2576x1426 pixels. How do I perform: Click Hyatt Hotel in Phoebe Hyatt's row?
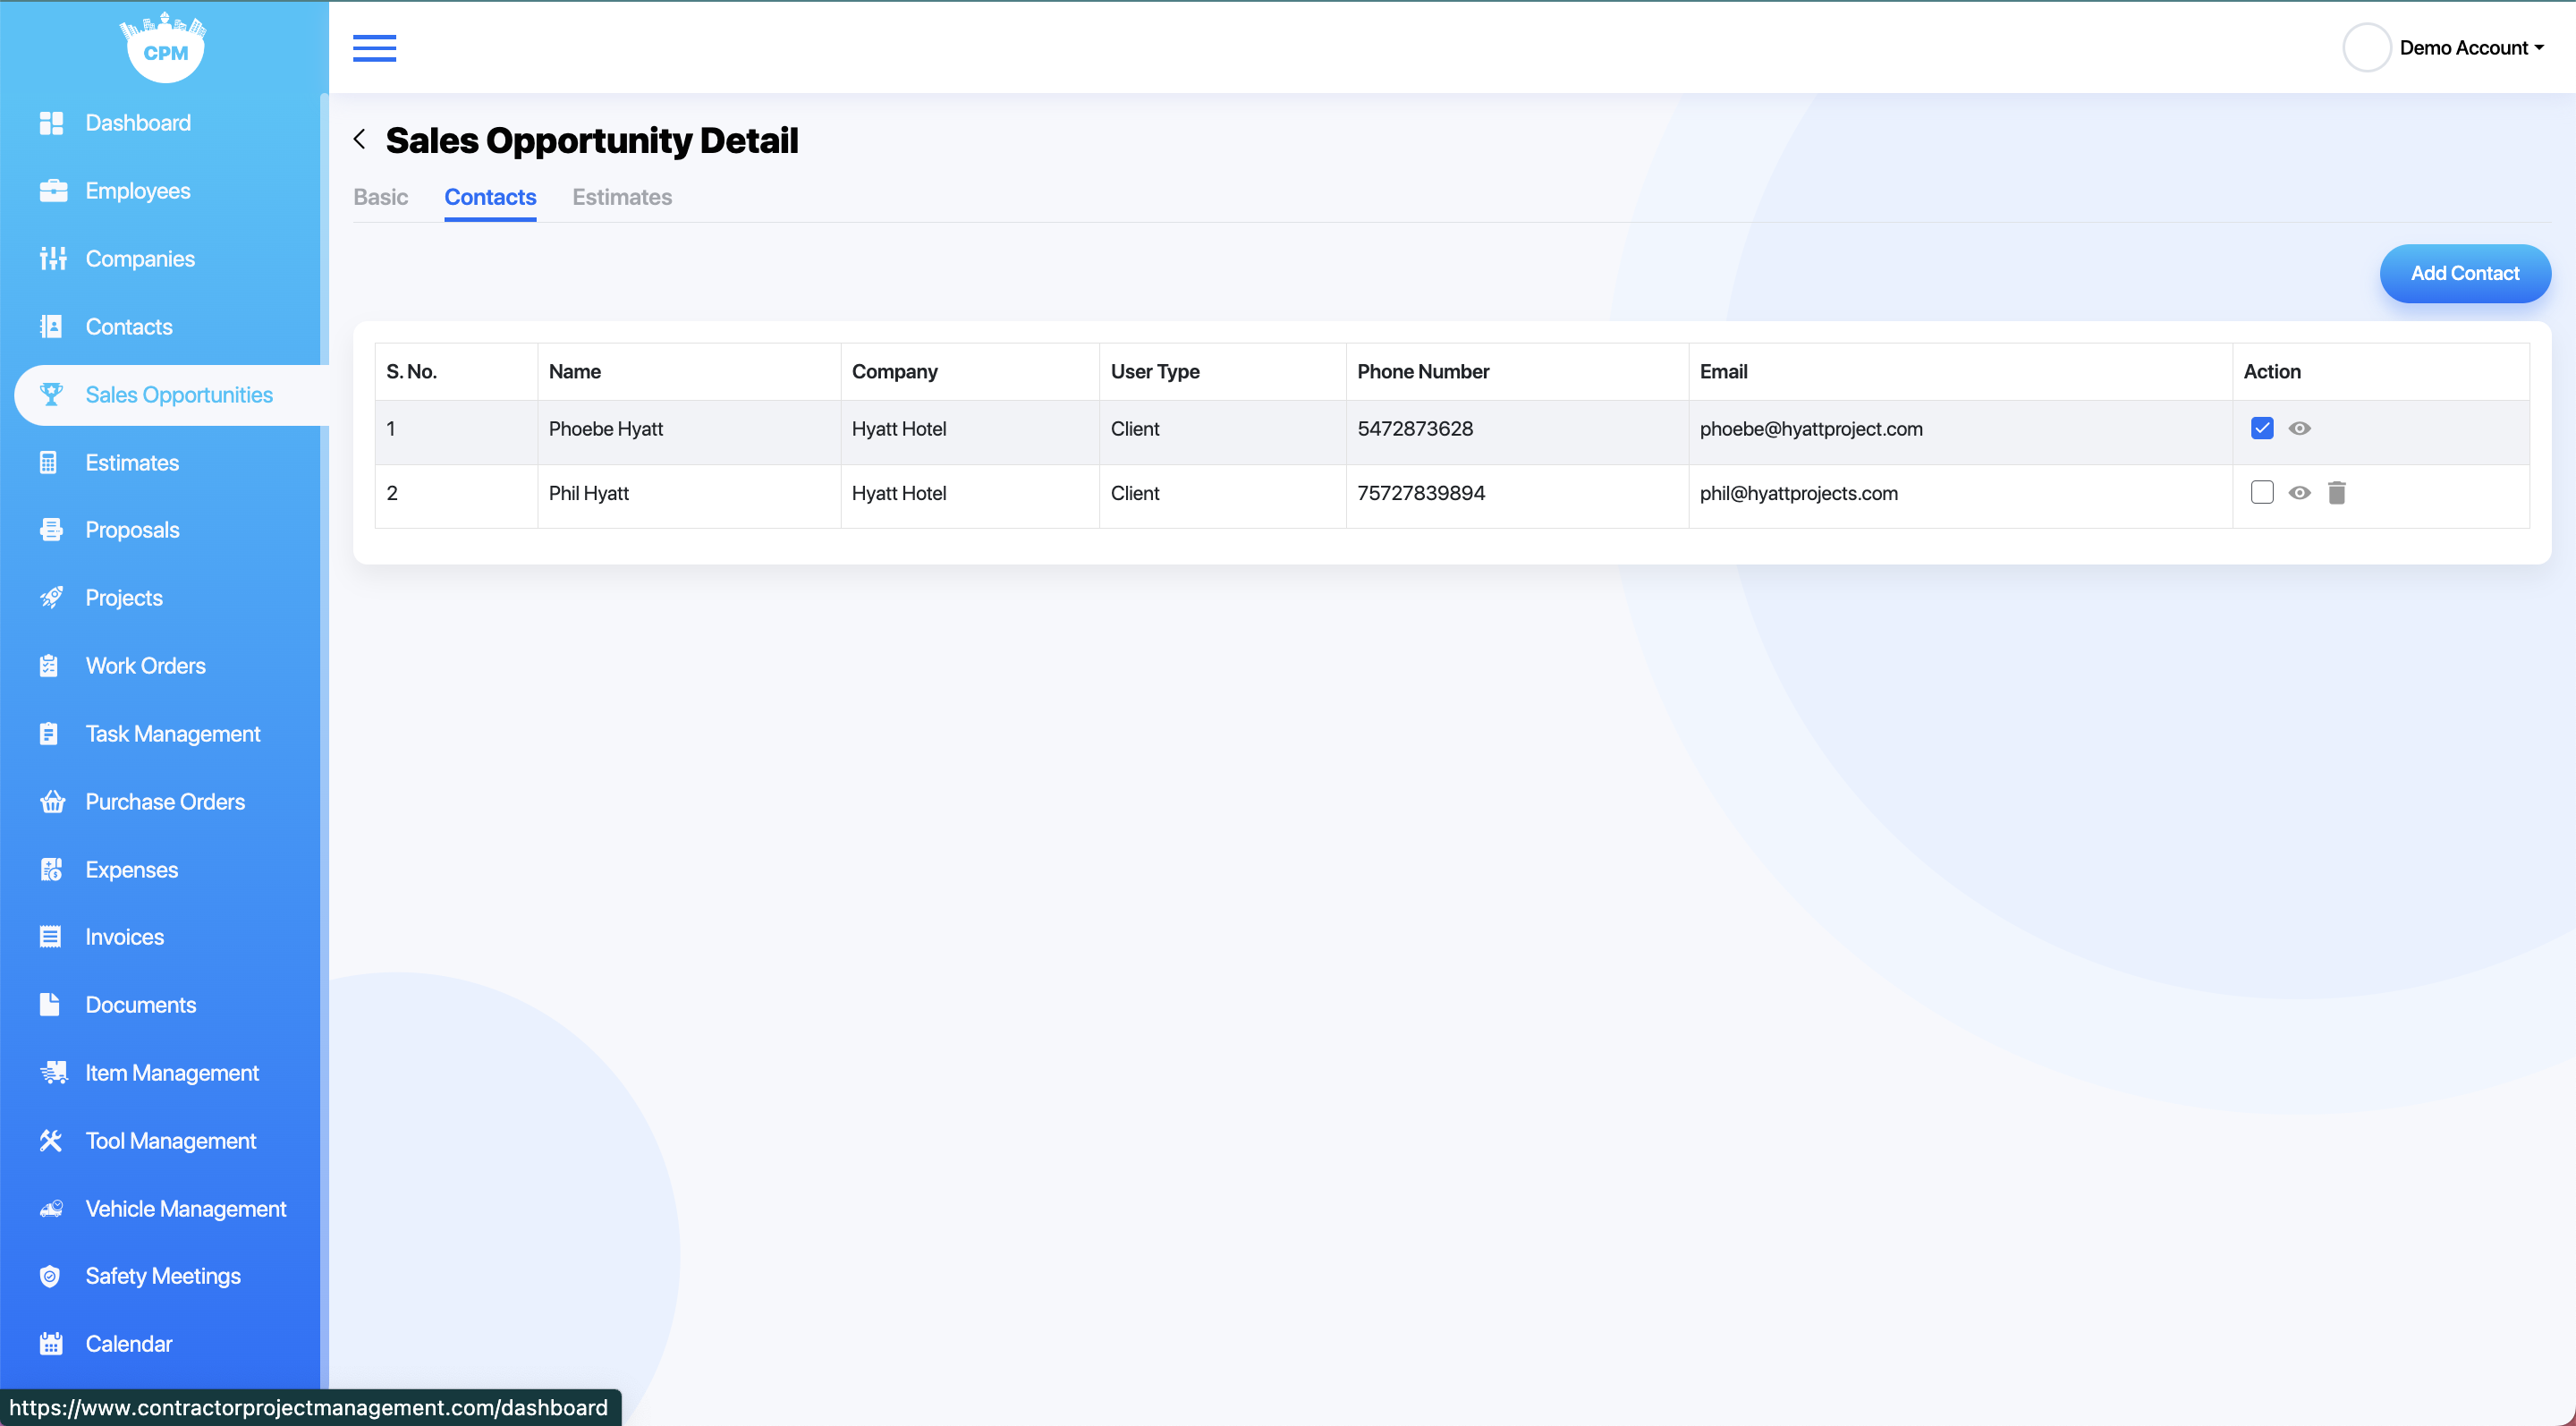pos(899,429)
